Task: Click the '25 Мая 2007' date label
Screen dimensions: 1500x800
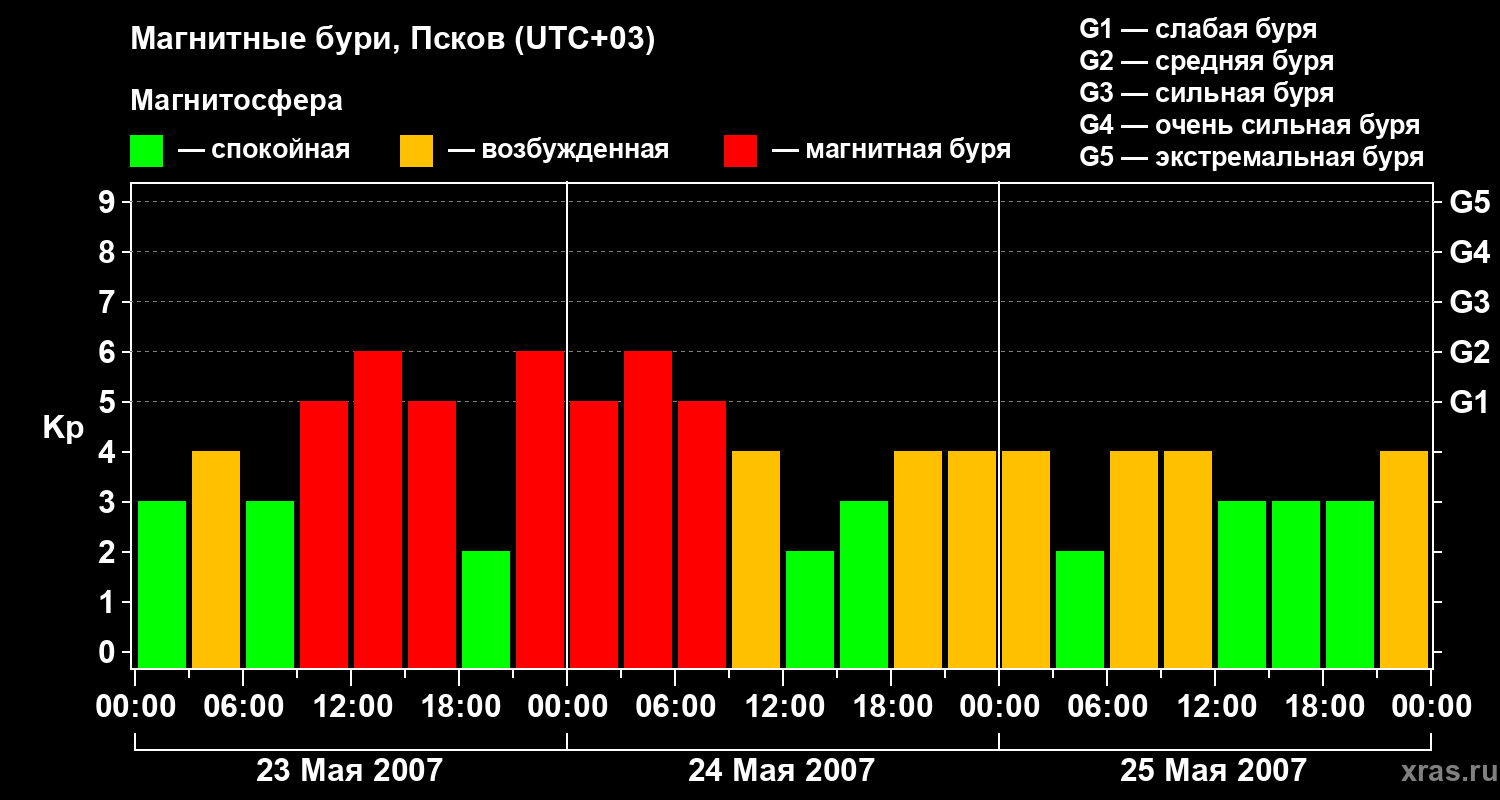Action: 1213,770
